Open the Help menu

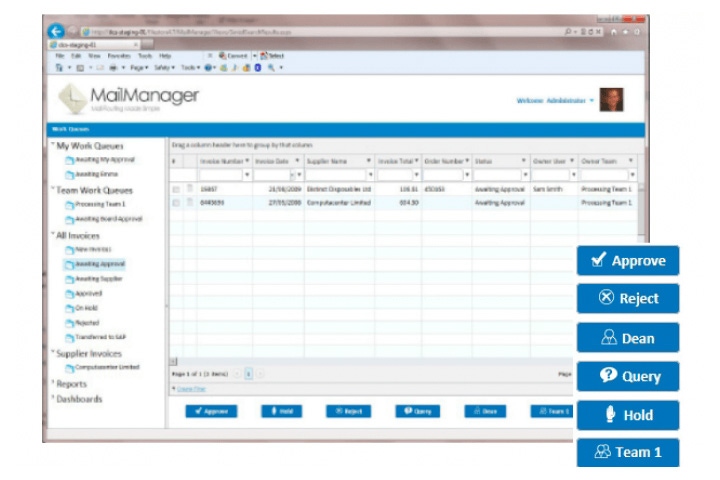click(x=165, y=56)
